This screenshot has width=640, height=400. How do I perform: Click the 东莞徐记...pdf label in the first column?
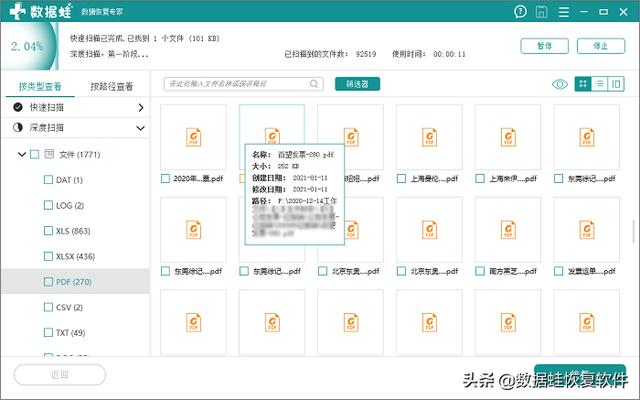tap(198, 271)
